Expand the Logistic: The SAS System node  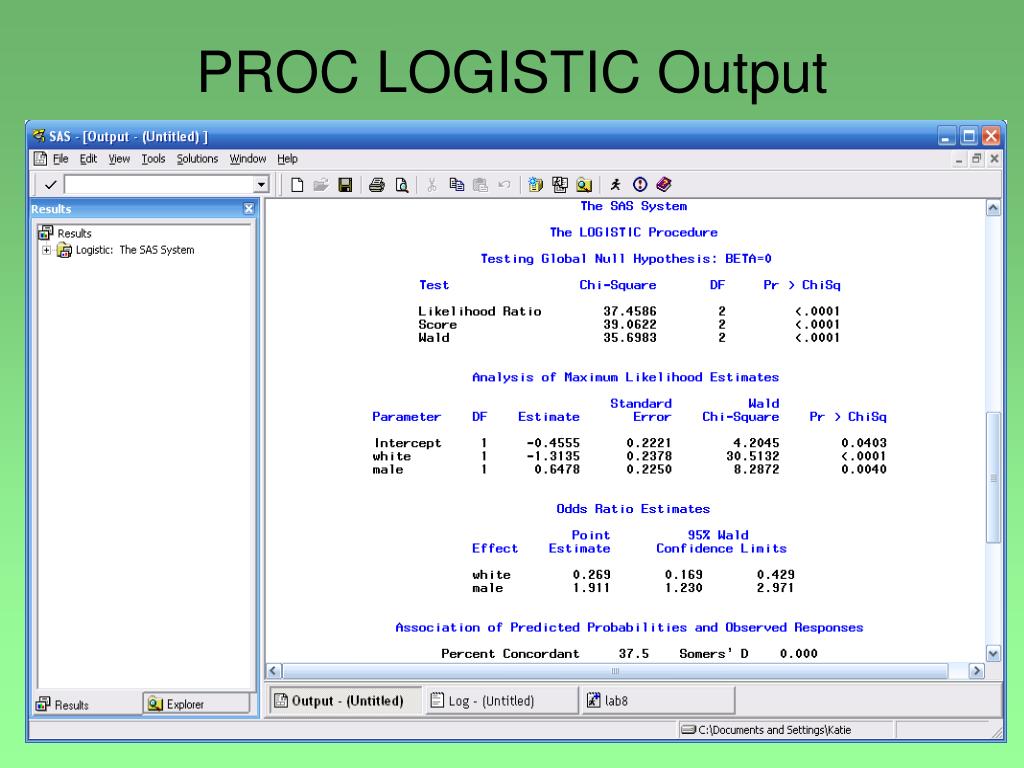tap(46, 250)
